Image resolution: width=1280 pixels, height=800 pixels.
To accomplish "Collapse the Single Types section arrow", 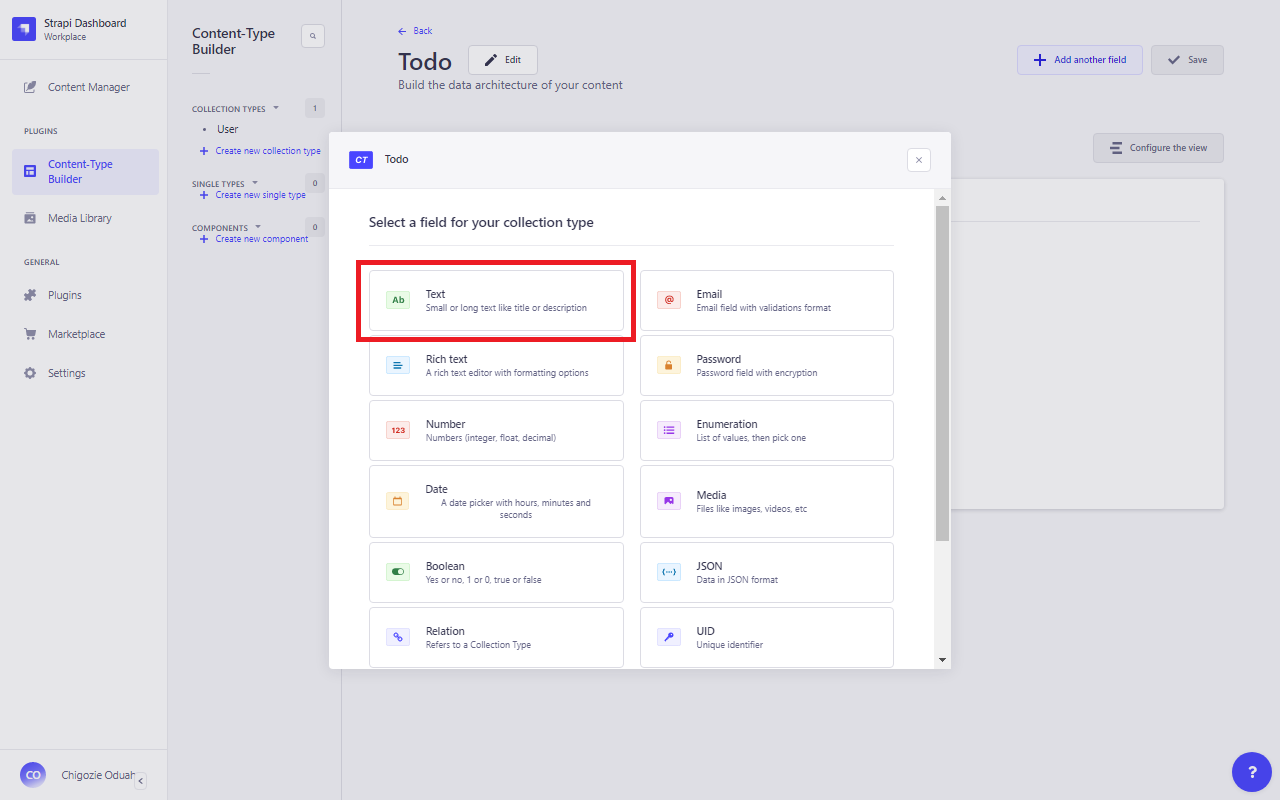I will pos(254,183).
